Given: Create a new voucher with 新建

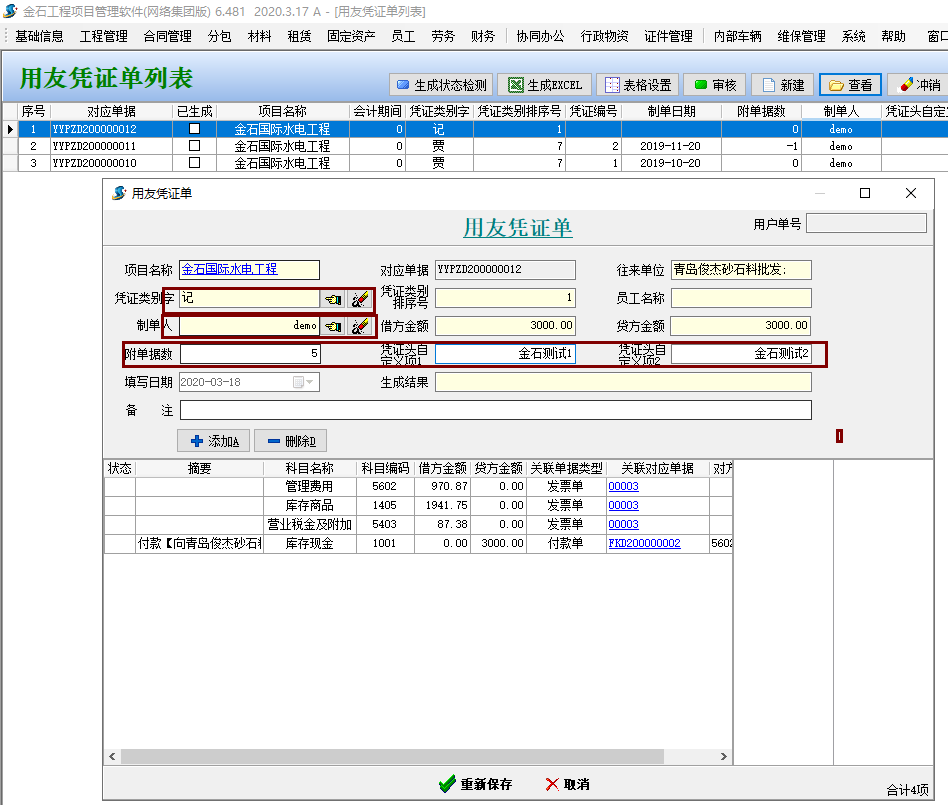Looking at the screenshot, I should [782, 85].
